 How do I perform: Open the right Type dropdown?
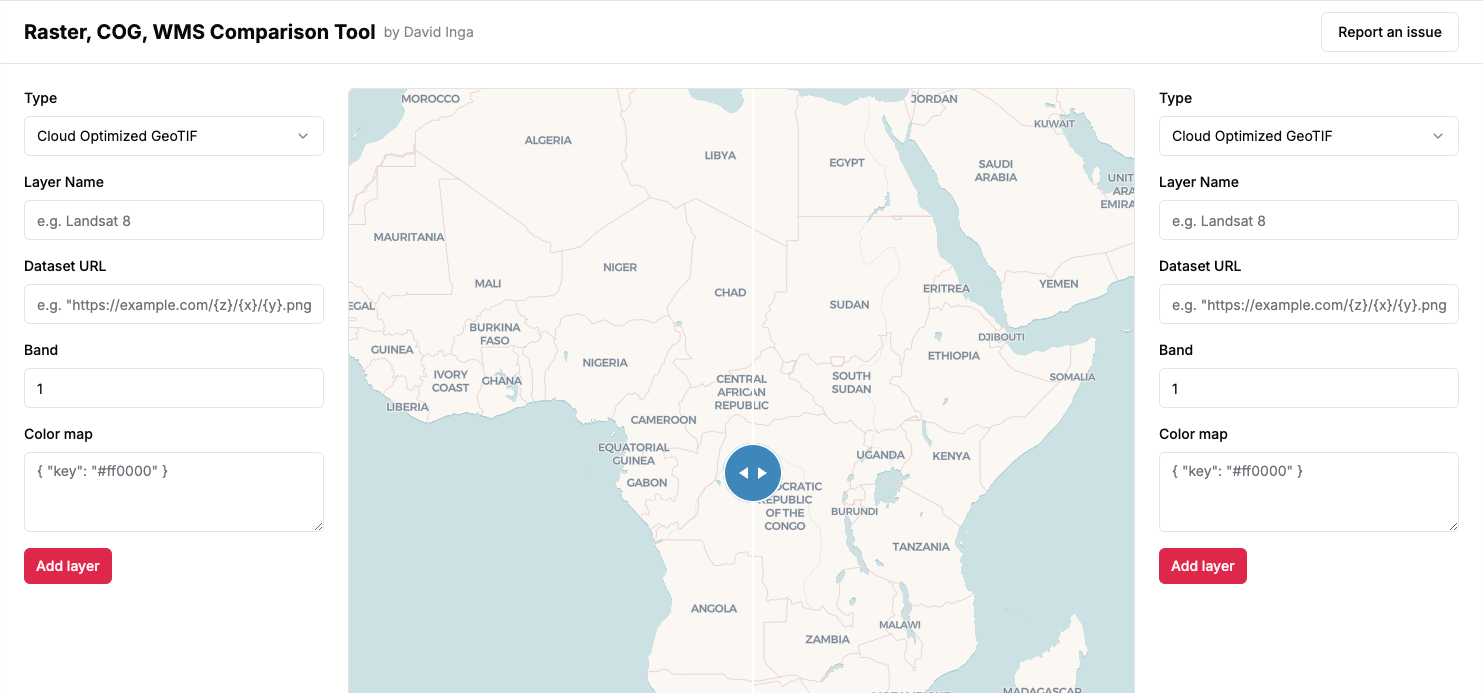(x=1309, y=136)
